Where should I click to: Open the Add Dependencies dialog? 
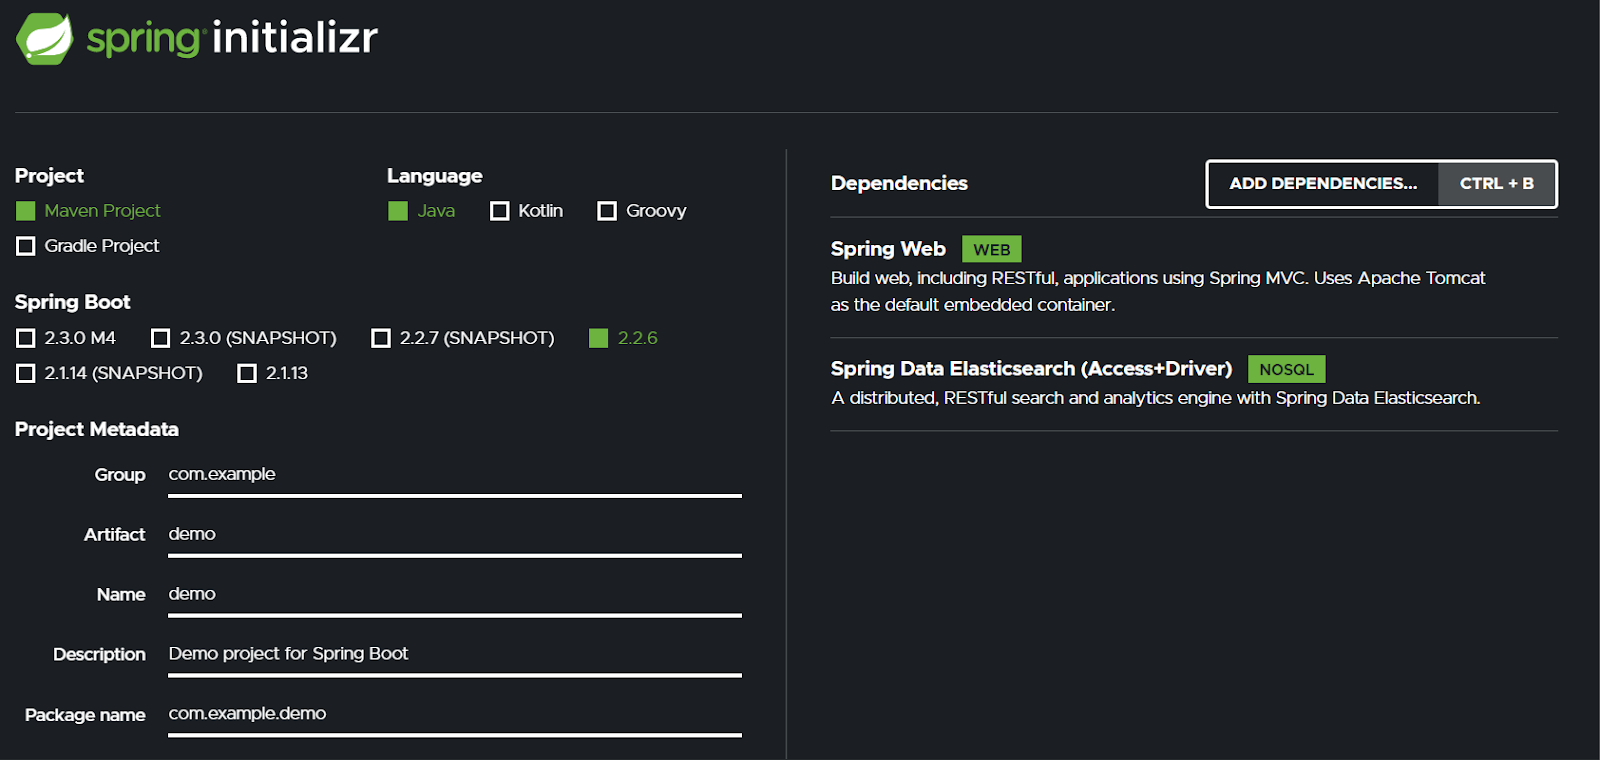(x=1323, y=184)
